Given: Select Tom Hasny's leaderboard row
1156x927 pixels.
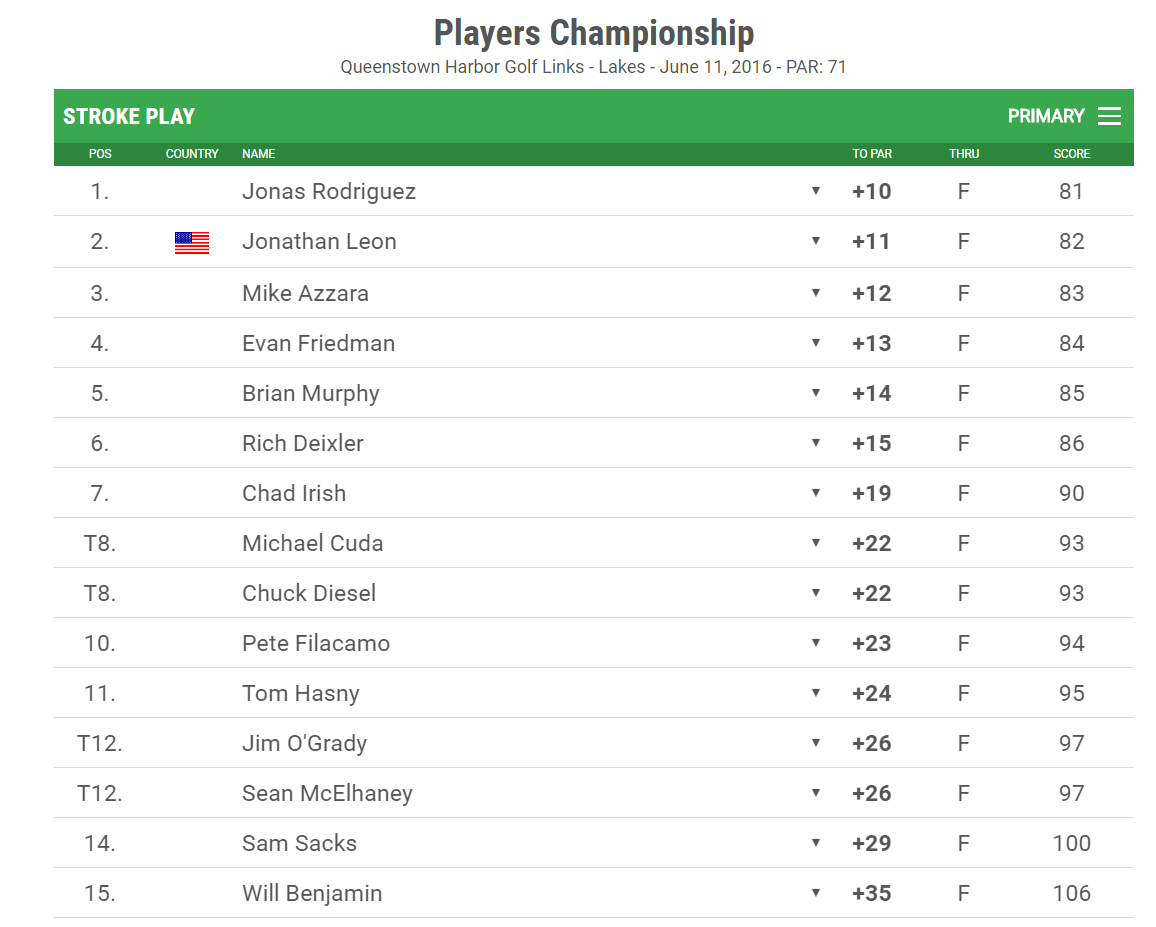Looking at the screenshot, I should coord(593,693).
